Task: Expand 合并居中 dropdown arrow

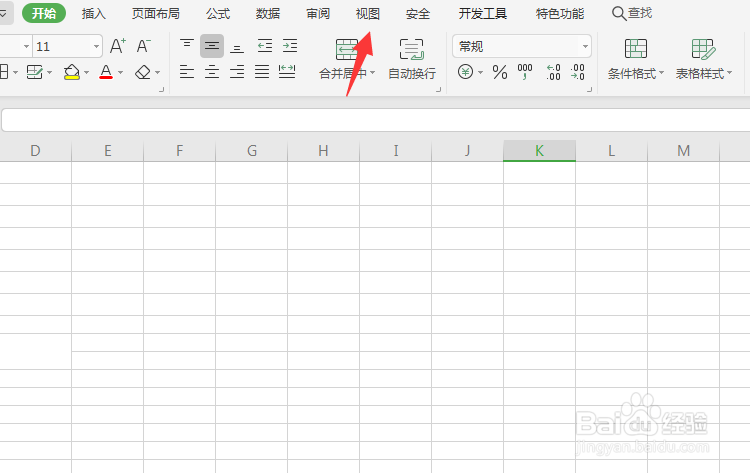Action: 373,73
